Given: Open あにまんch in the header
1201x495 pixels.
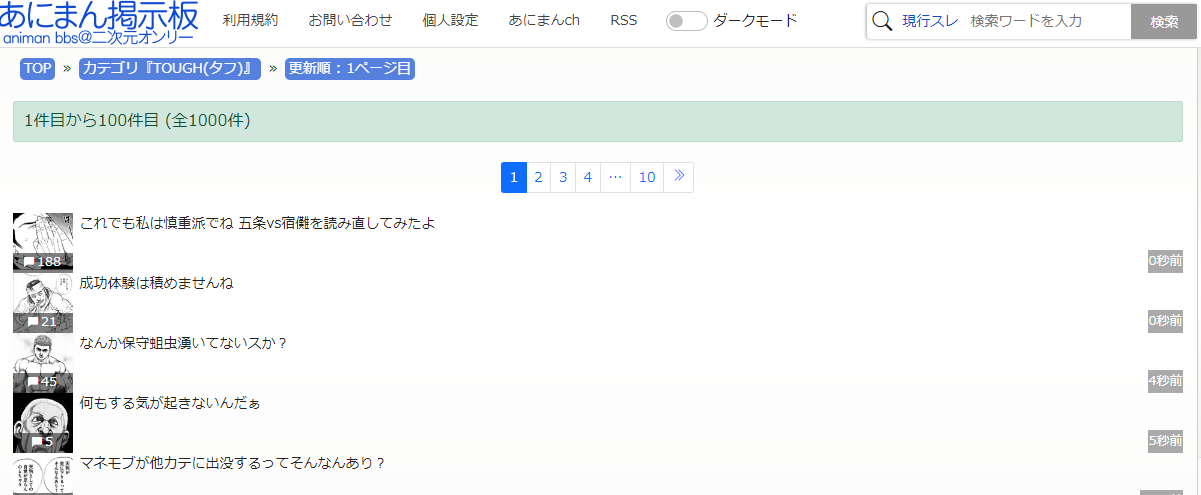Looking at the screenshot, I should pos(544,21).
